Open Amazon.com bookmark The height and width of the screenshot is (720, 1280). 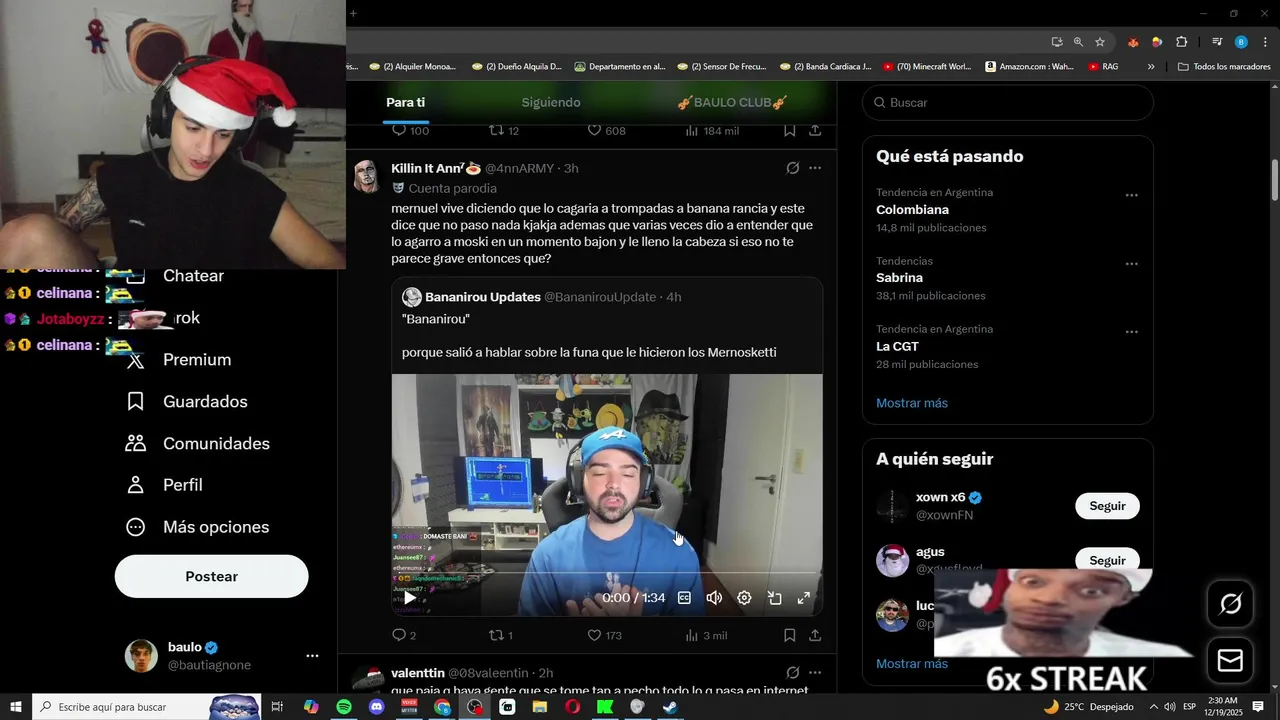coord(1030,67)
